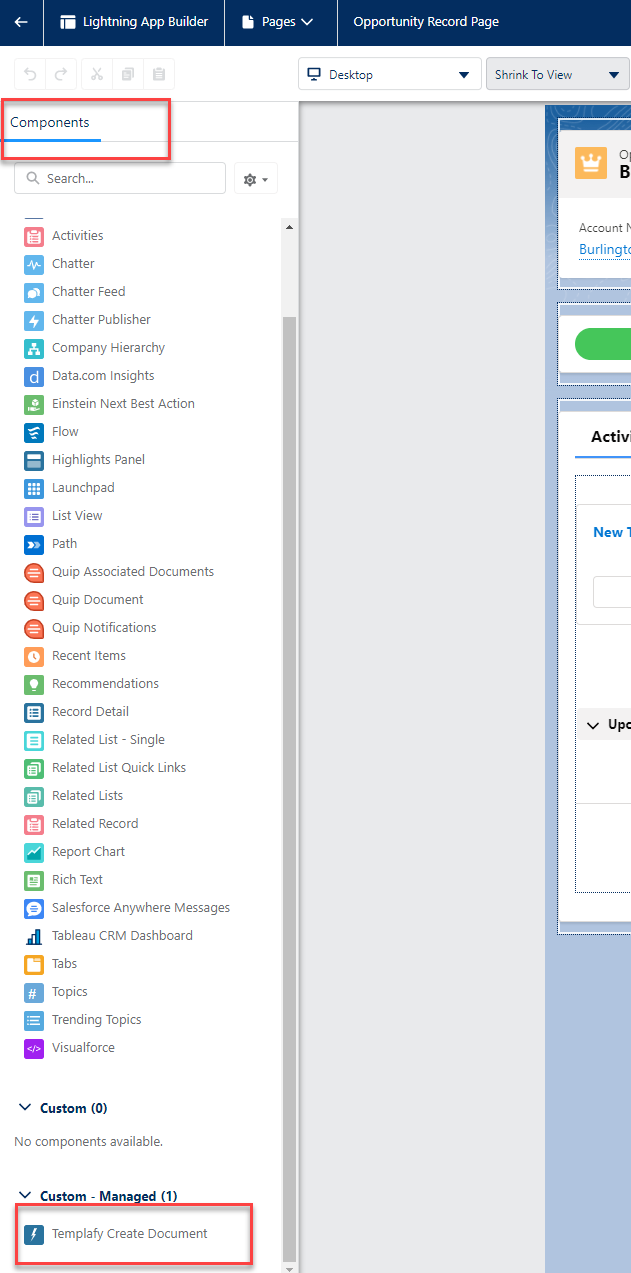Click the Tabs component label

(x=64, y=964)
